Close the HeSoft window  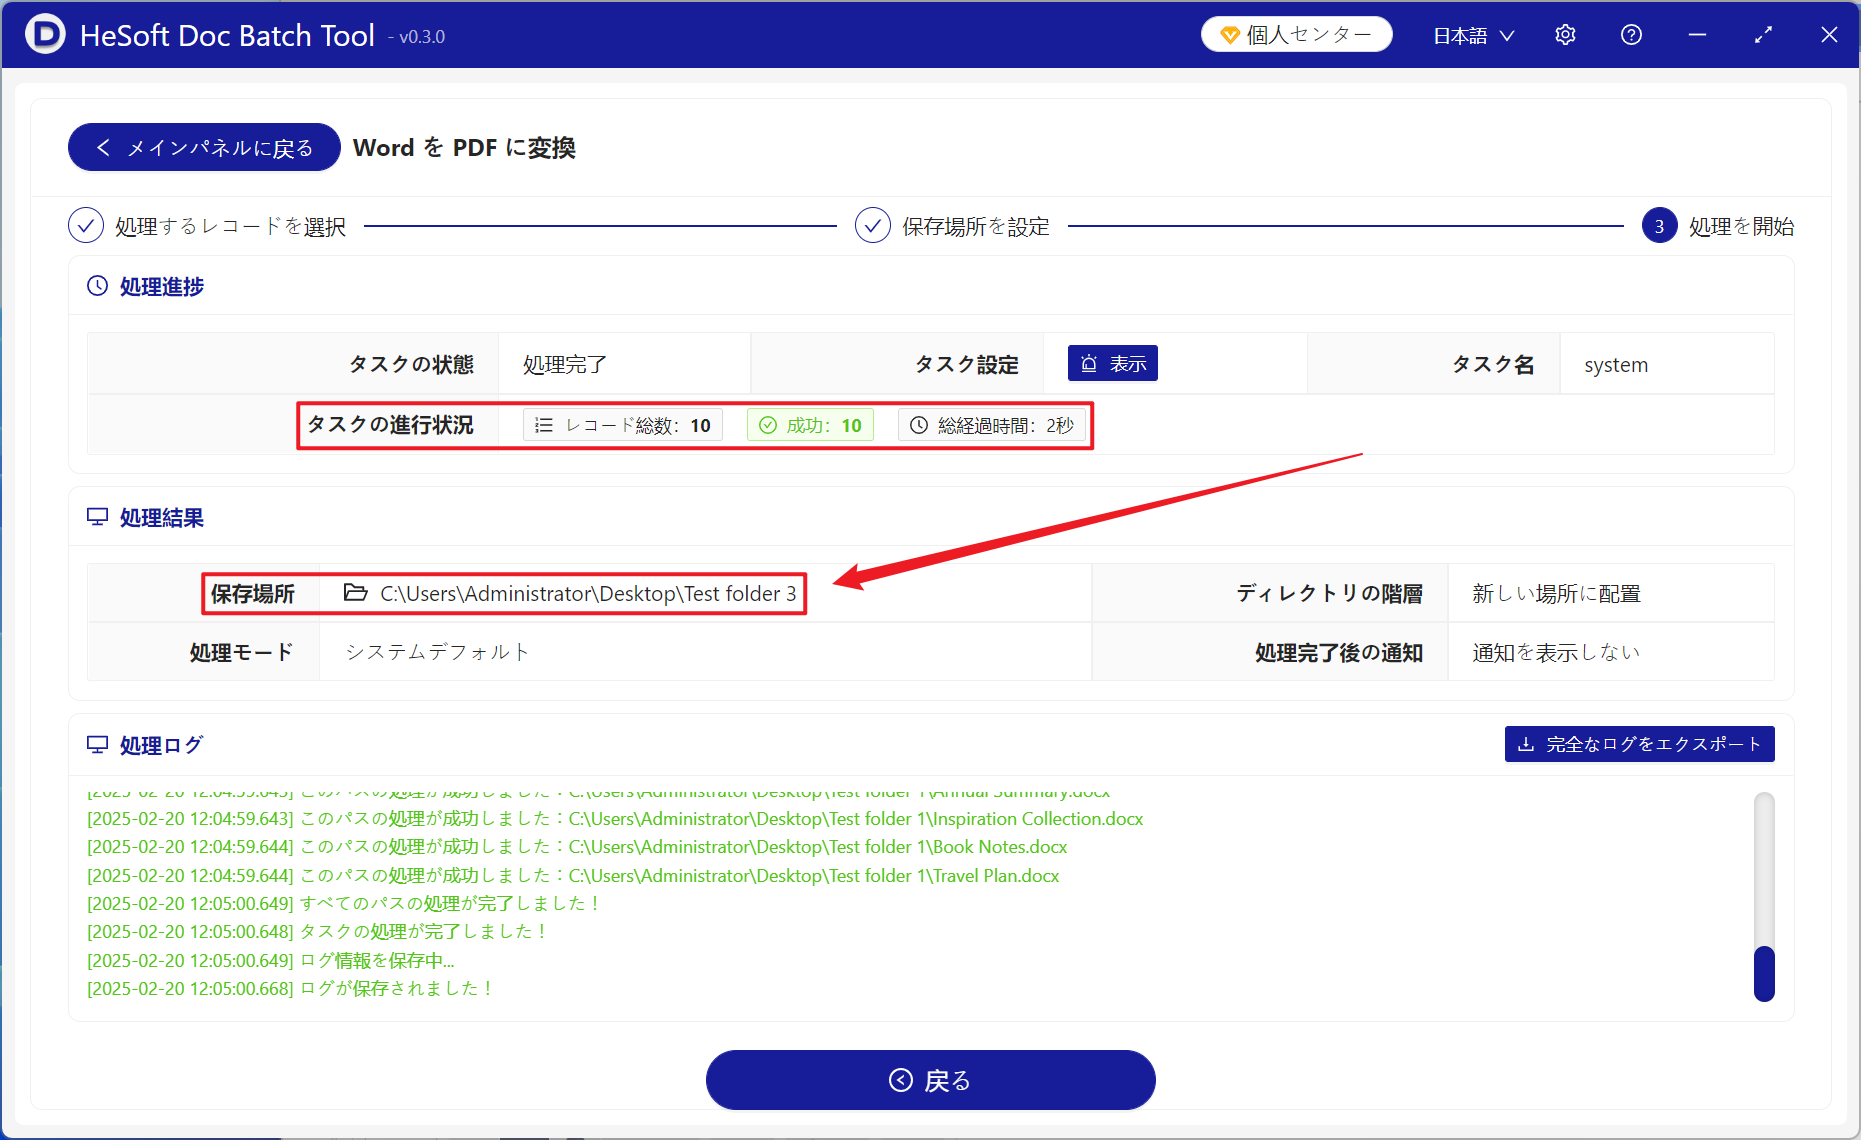(1829, 35)
